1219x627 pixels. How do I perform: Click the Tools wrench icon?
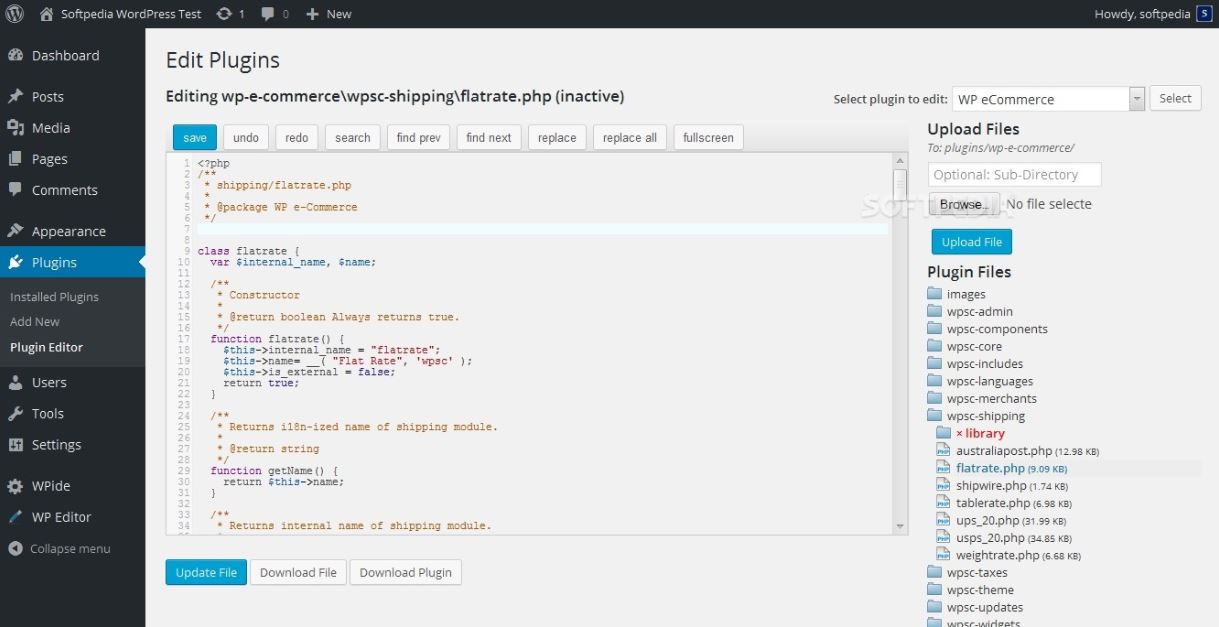[x=15, y=413]
